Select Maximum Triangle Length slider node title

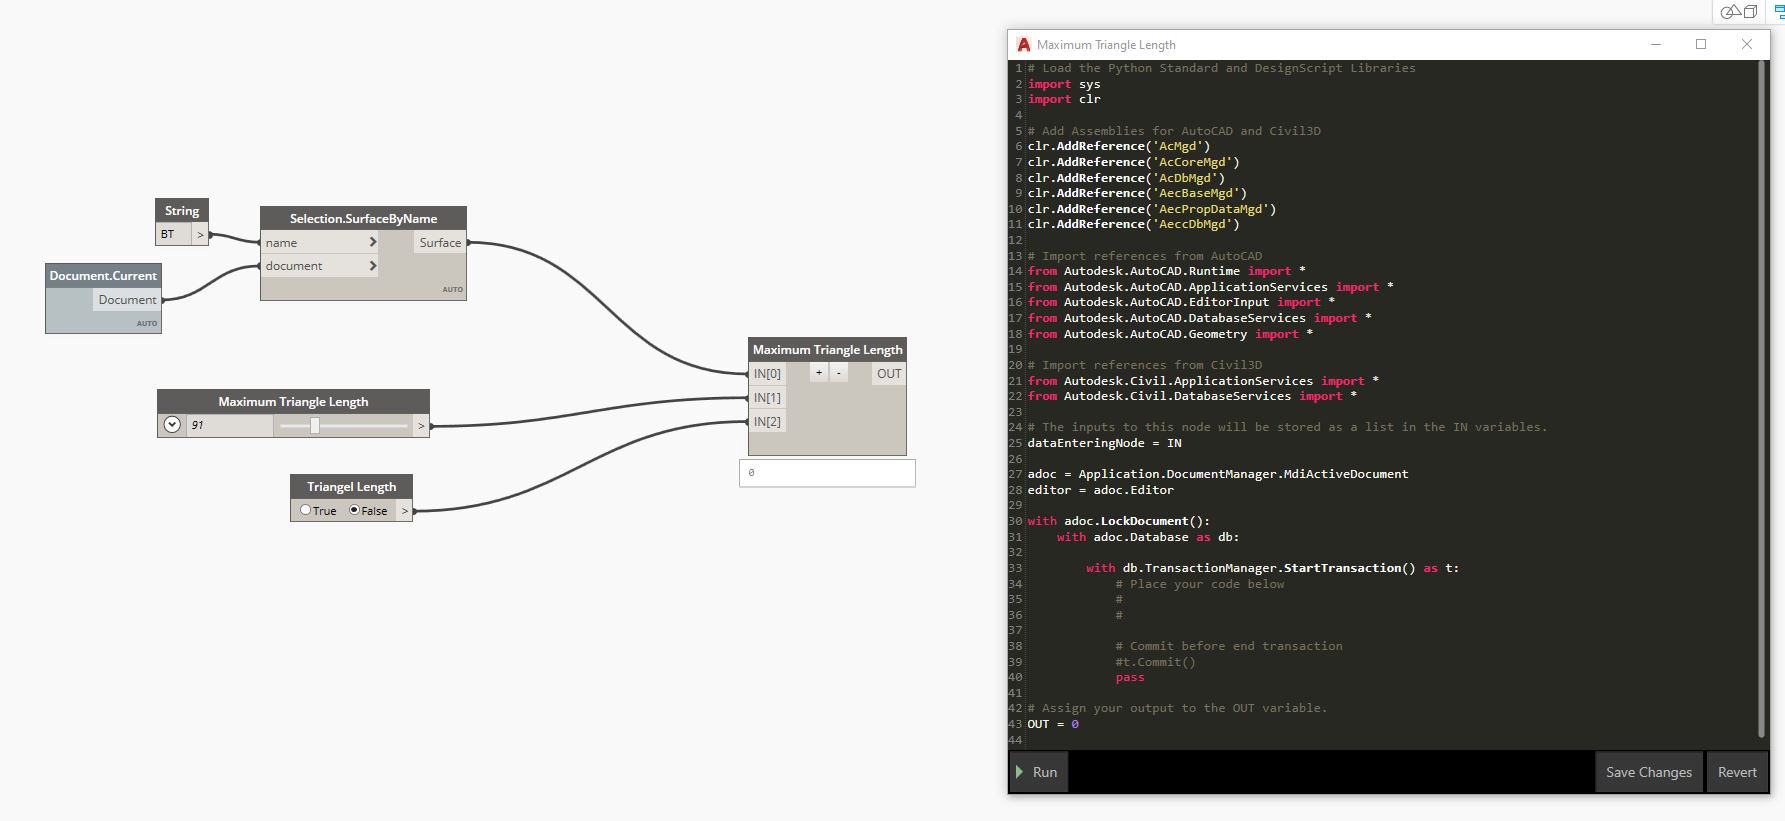click(293, 402)
